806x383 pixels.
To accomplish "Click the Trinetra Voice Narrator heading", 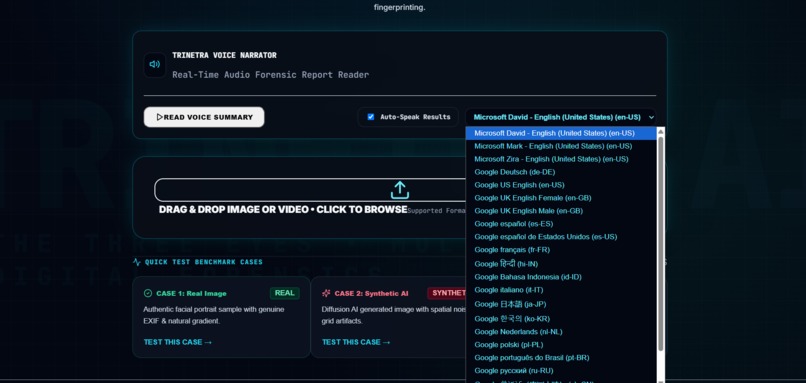I will [x=224, y=55].
